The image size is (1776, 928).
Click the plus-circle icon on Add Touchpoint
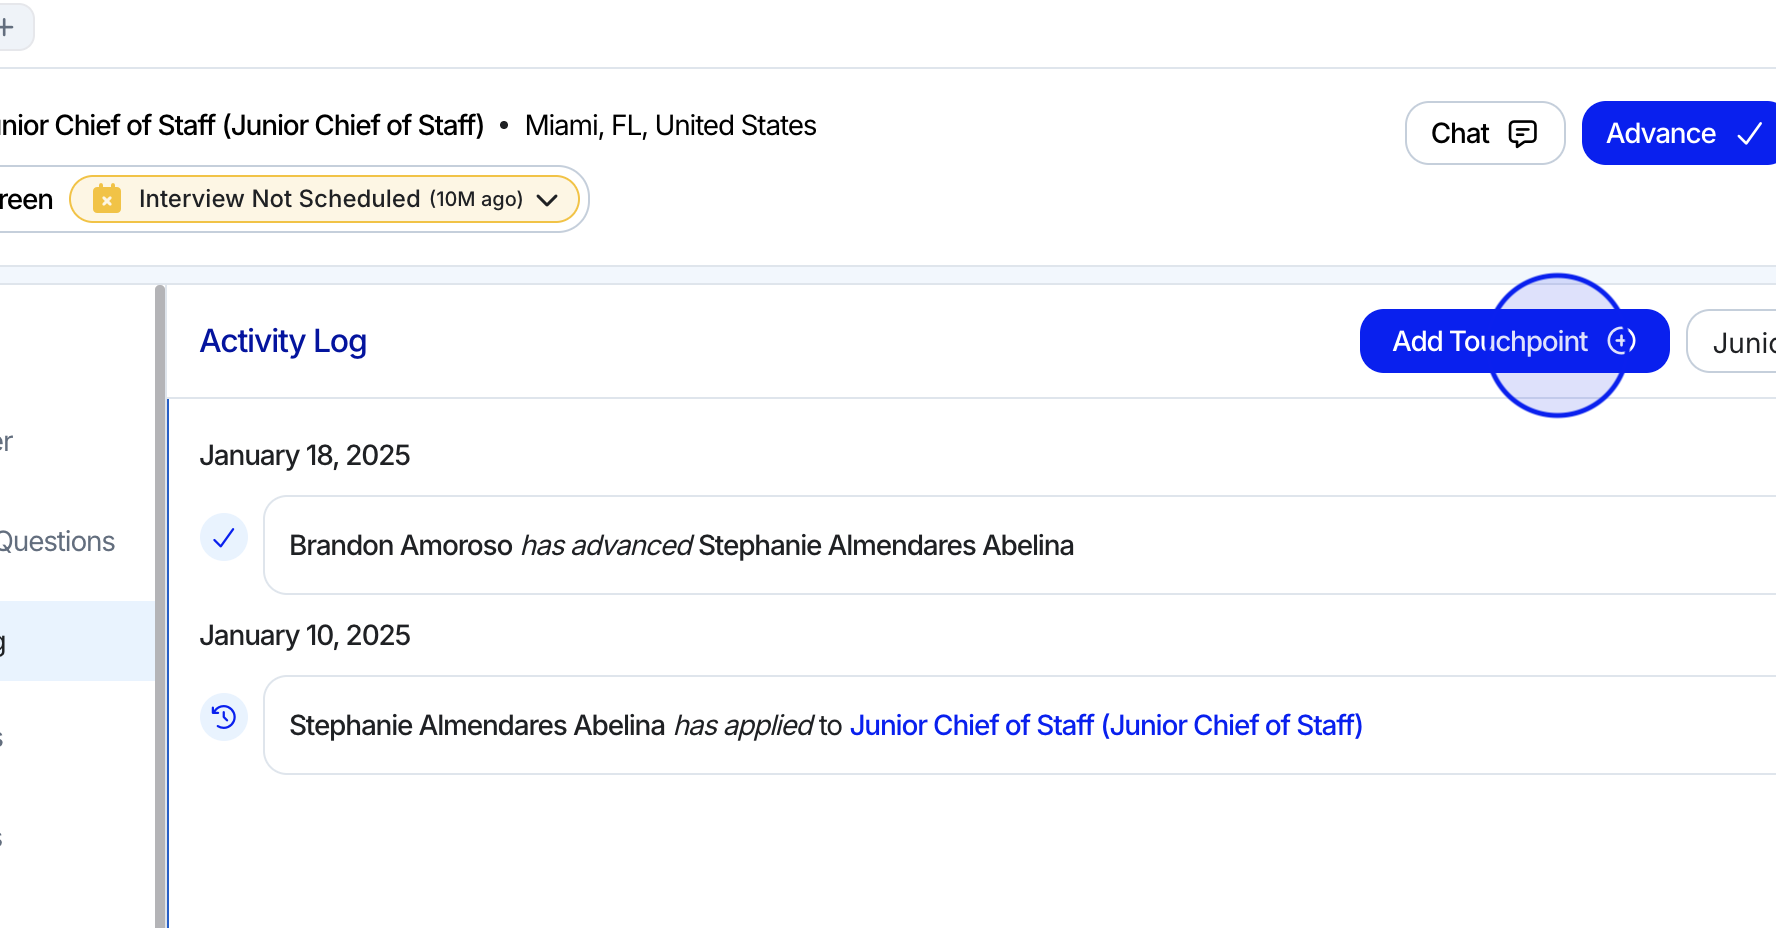click(x=1621, y=341)
